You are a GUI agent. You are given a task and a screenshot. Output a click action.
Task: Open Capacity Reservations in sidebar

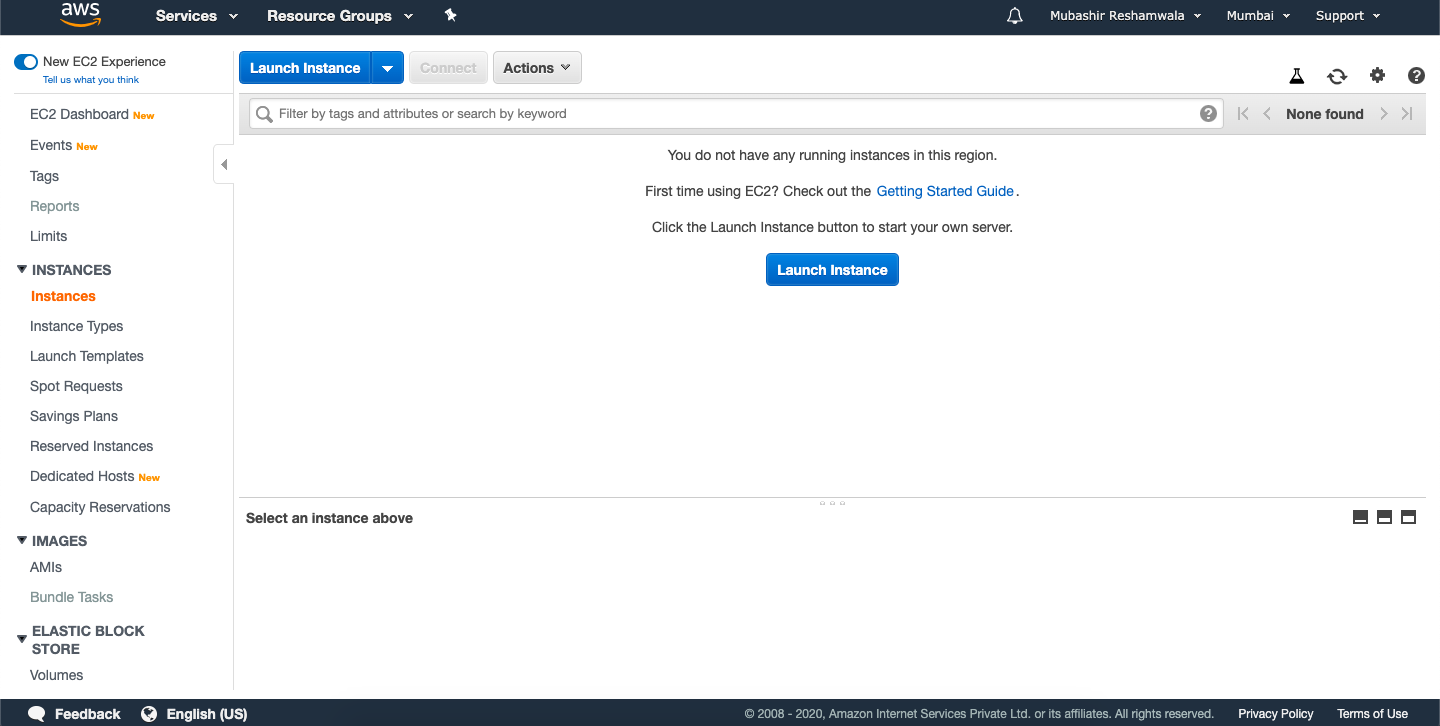(100, 507)
